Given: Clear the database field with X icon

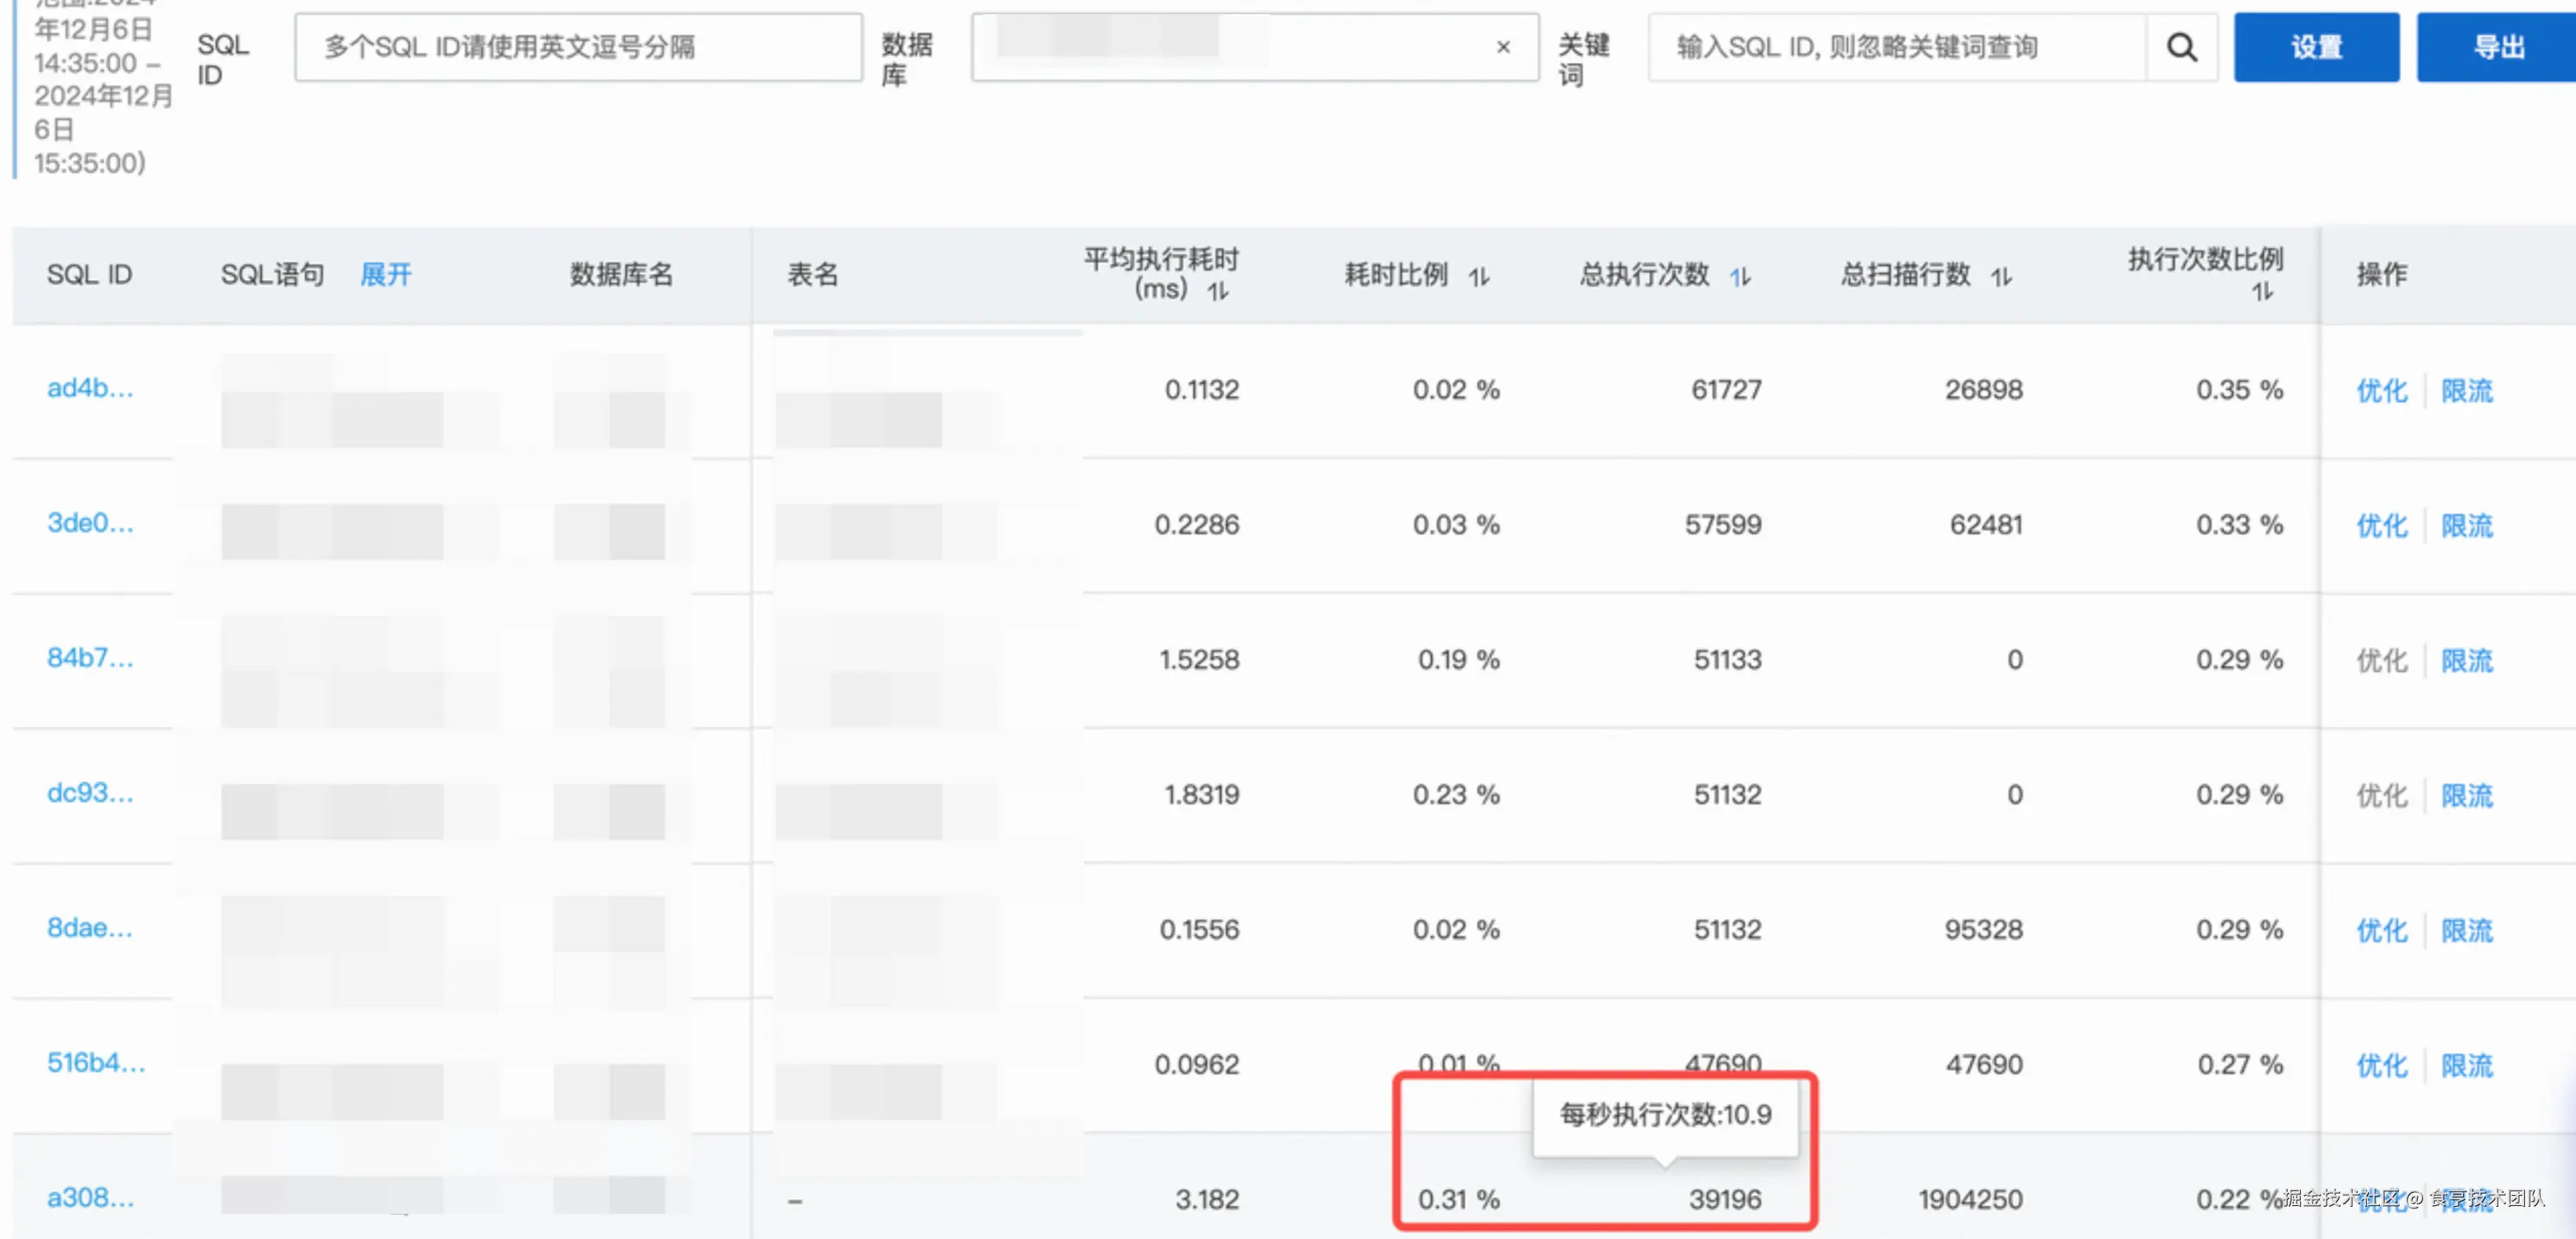Looking at the screenshot, I should tap(1502, 47).
